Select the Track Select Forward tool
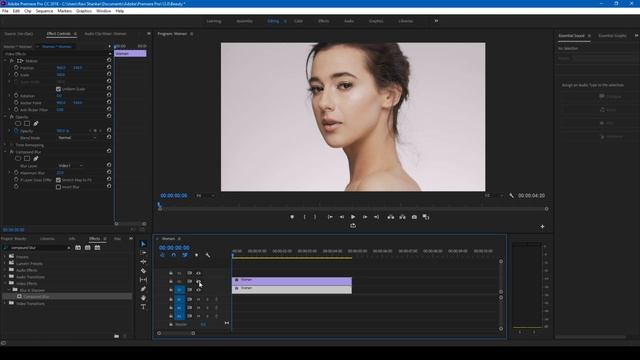Viewport: 640px width, 360px height. tap(143, 253)
